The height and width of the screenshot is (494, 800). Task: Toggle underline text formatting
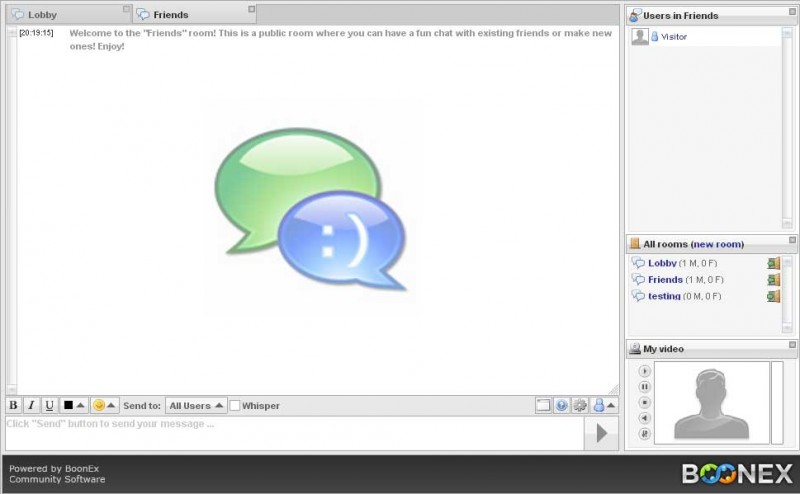pyautogui.click(x=49, y=405)
